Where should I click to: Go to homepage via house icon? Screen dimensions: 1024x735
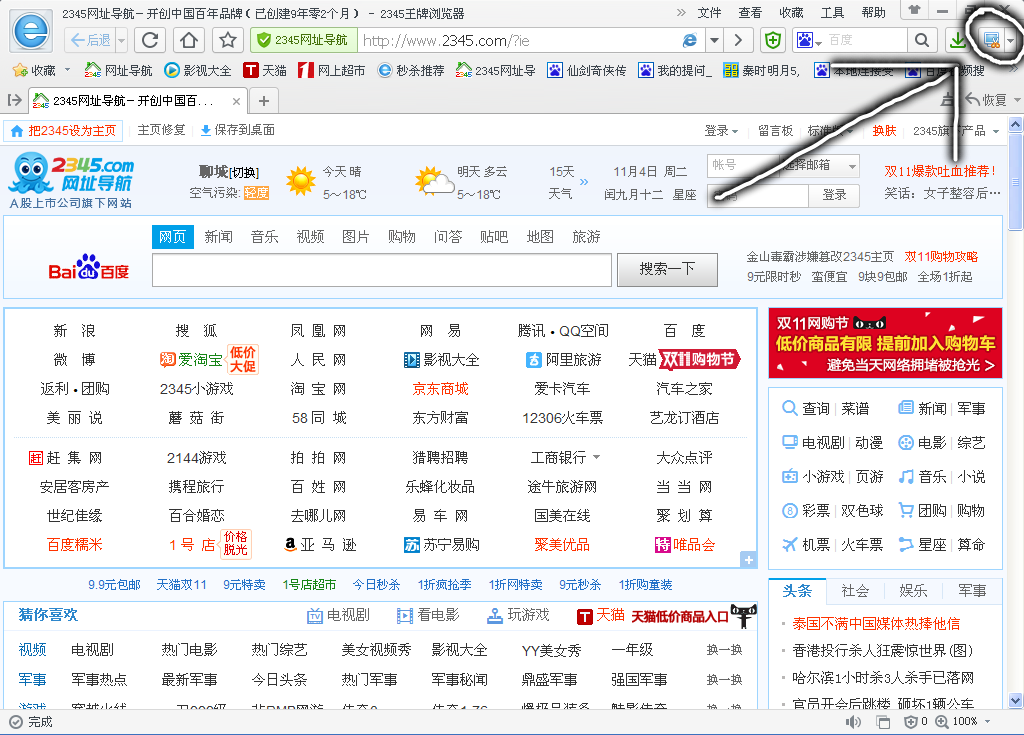189,41
